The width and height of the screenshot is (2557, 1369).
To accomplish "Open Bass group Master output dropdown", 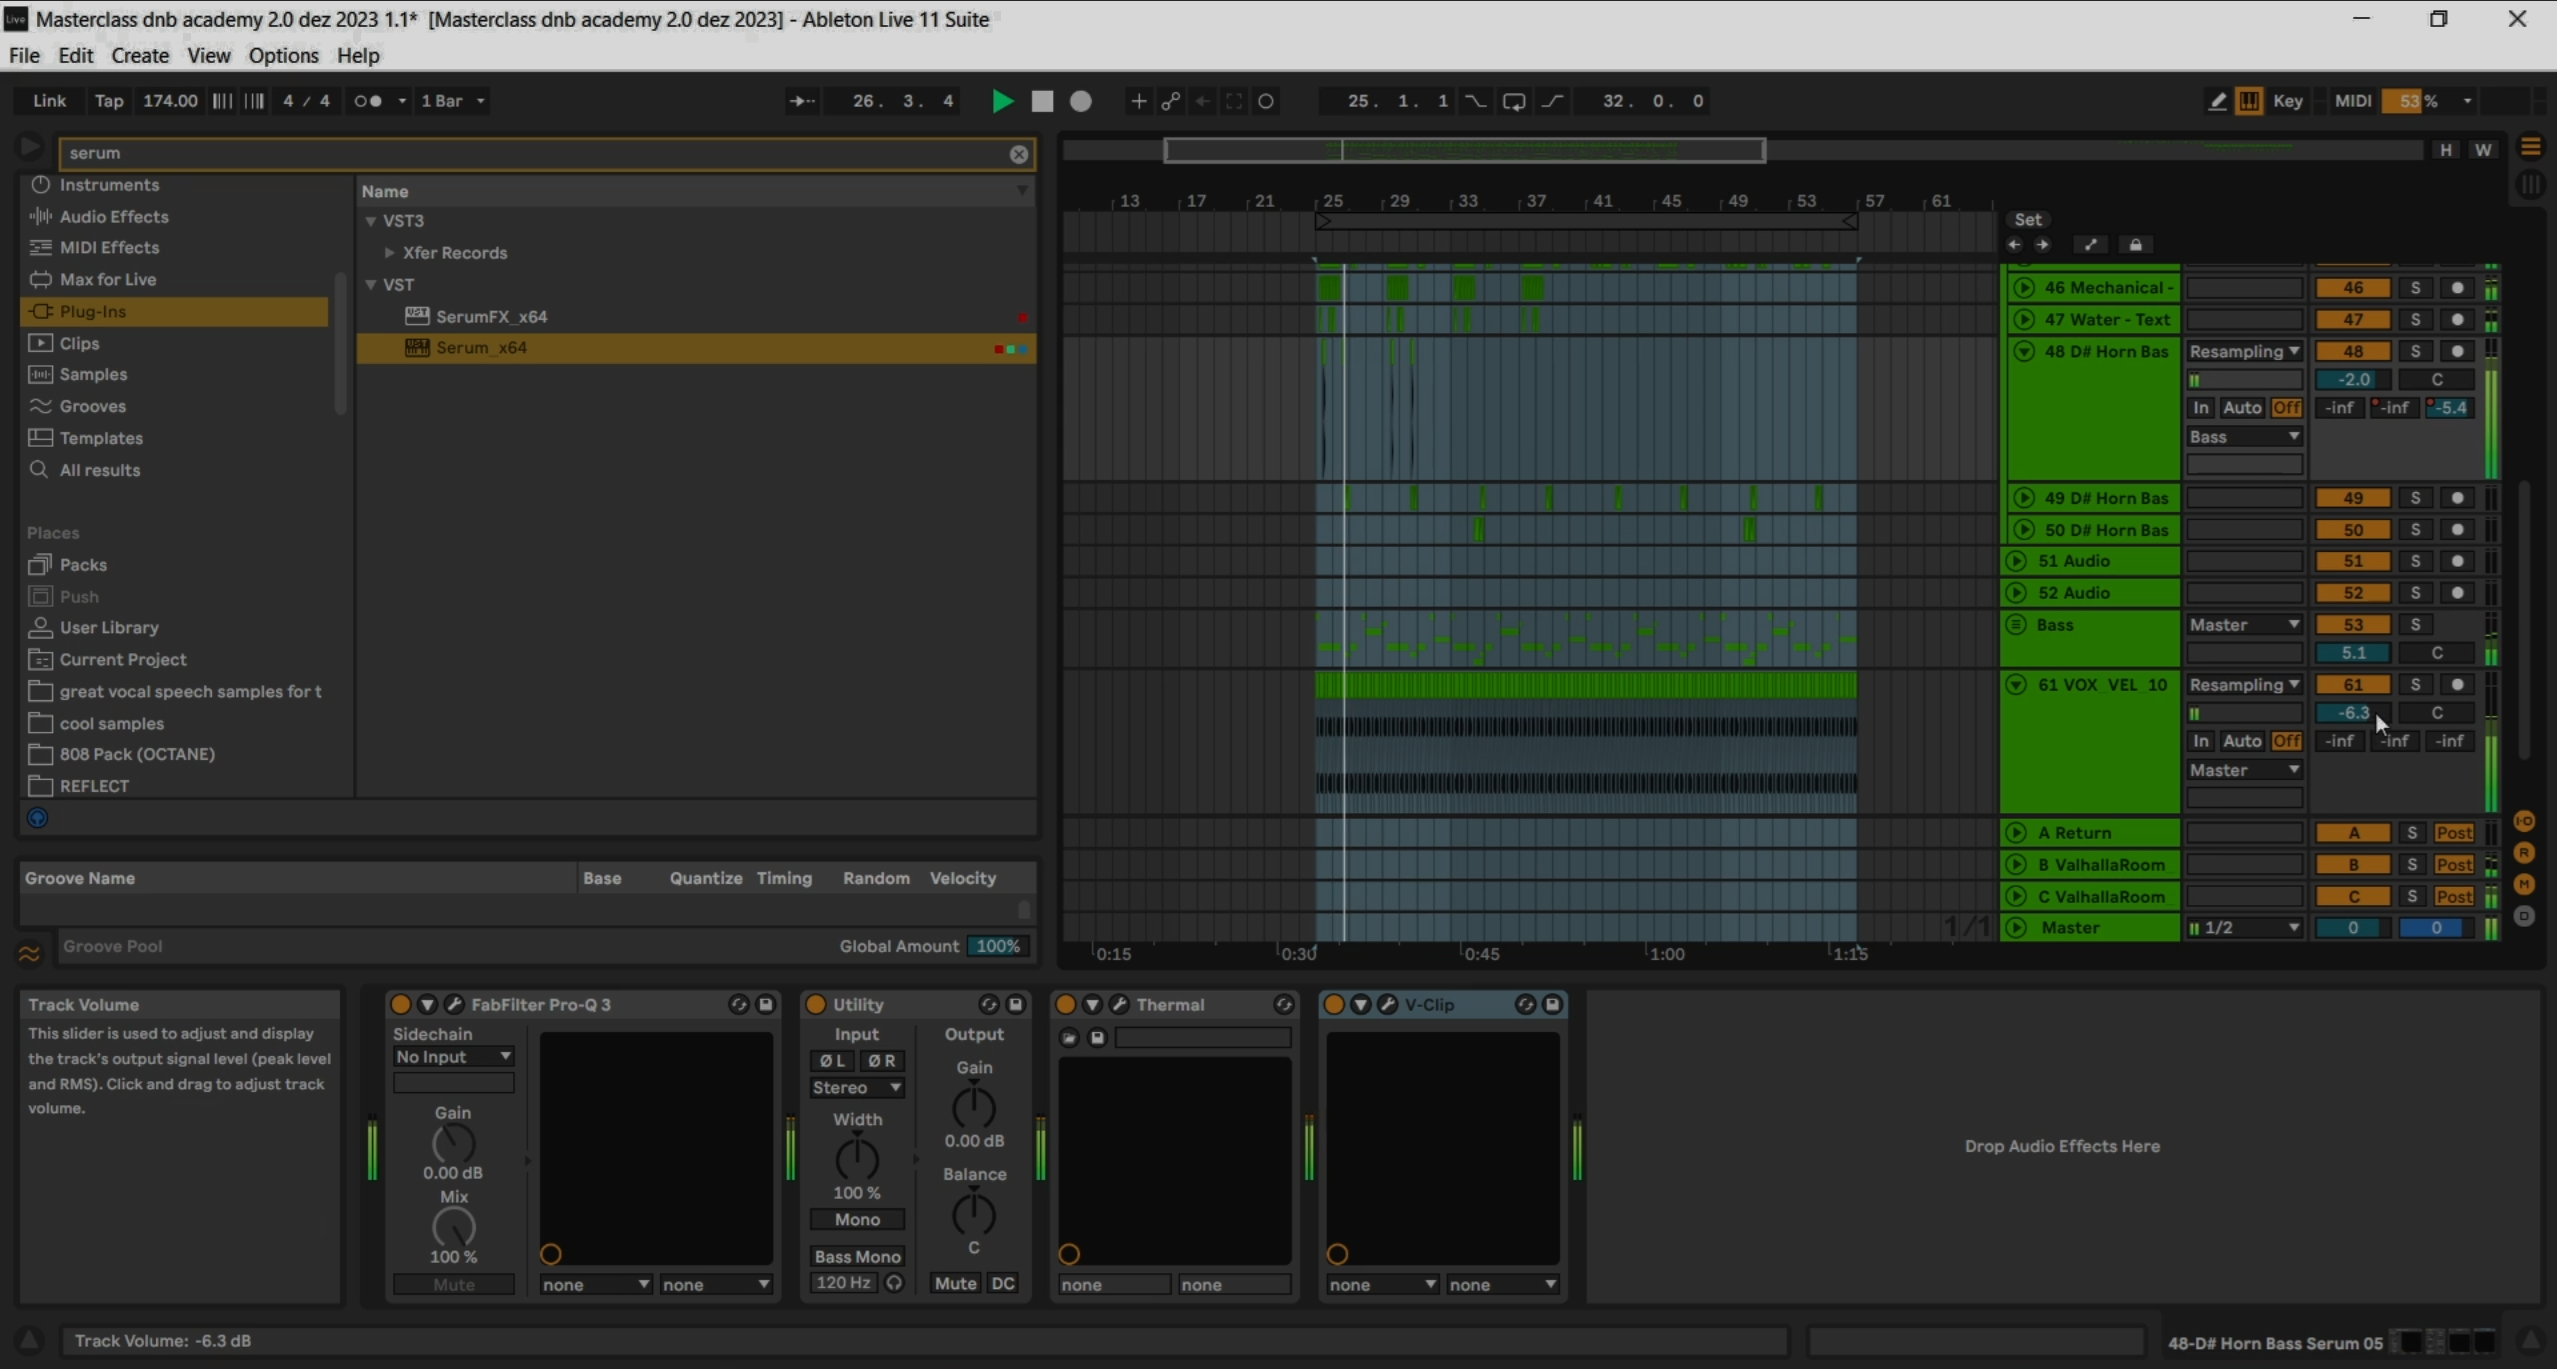I will coord(2244,625).
